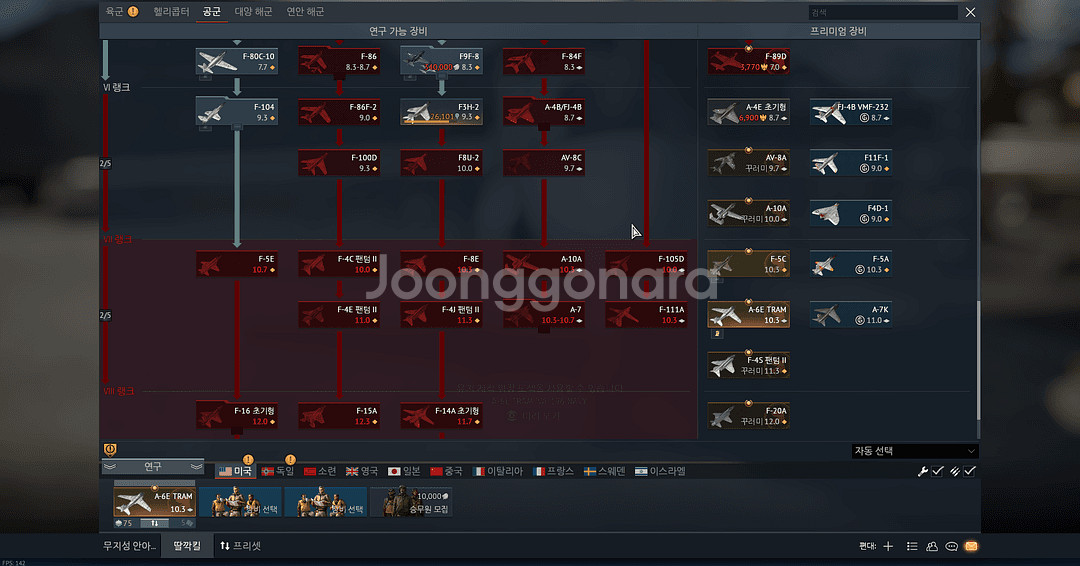Open the chat bubble icon
This screenshot has height=566, width=1080.
click(x=951, y=546)
